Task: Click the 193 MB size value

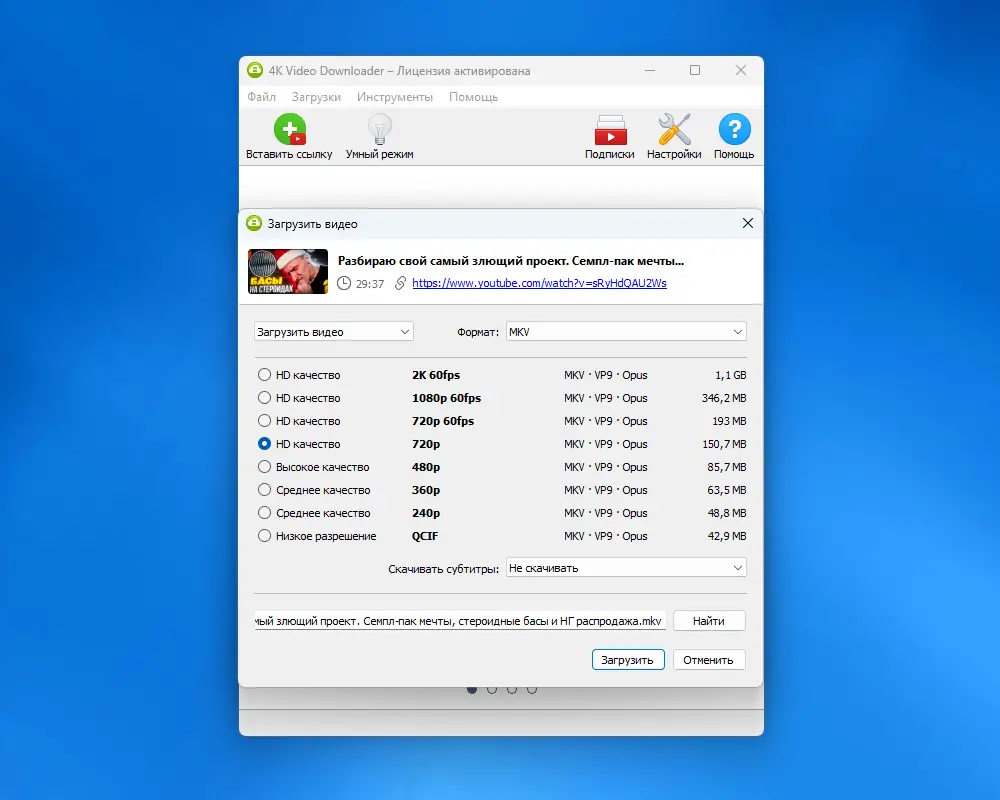Action: tap(729, 421)
